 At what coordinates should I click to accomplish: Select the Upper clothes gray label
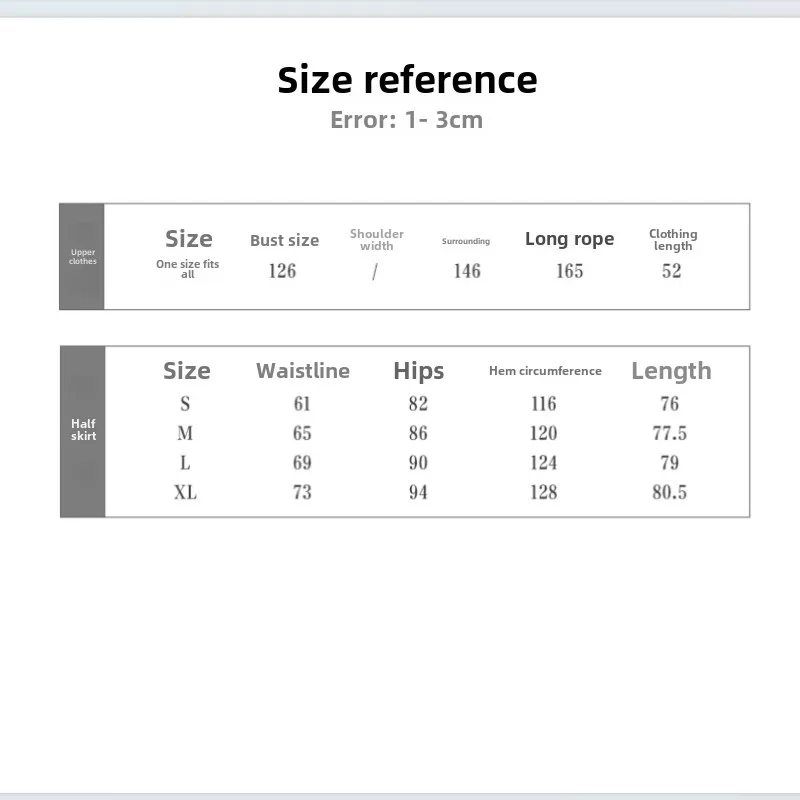pyautogui.click(x=82, y=257)
